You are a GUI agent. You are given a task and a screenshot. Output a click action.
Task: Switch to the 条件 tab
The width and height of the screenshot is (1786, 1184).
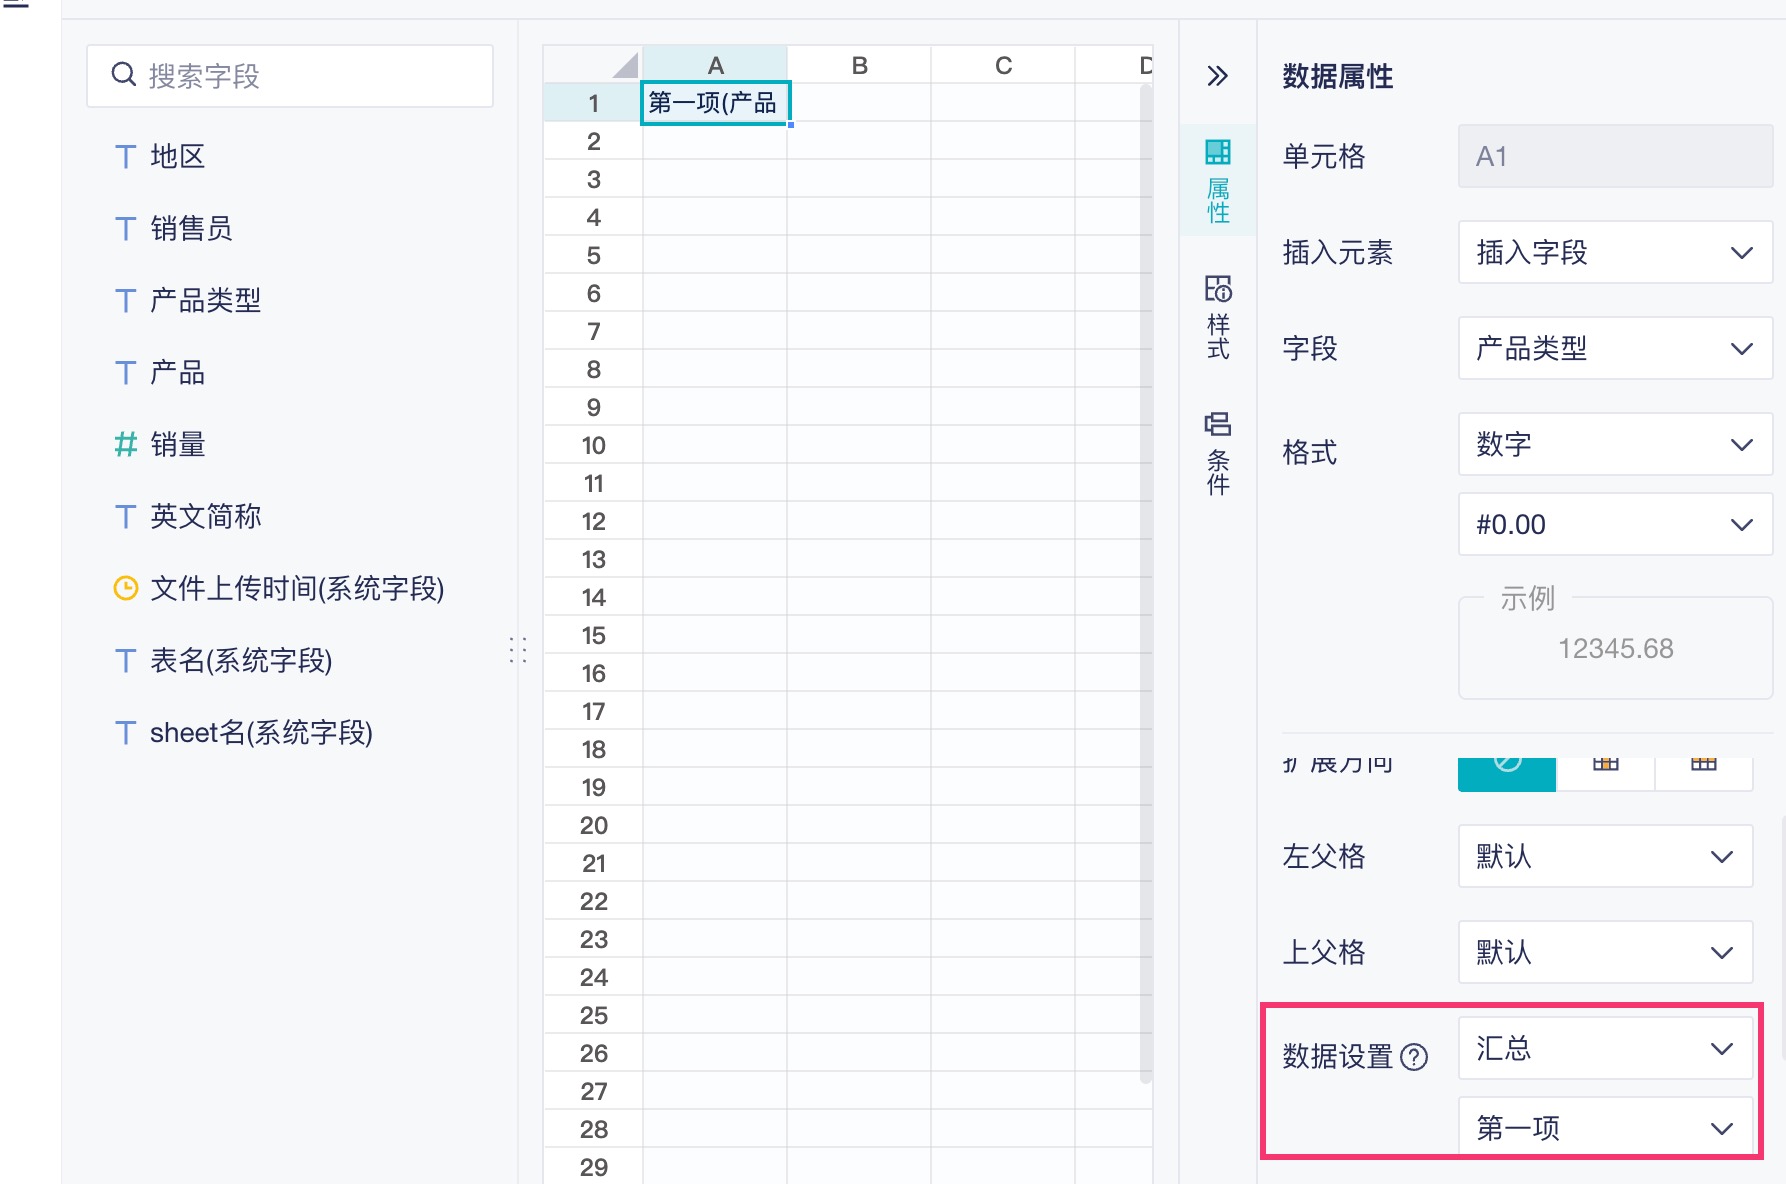[1218, 453]
